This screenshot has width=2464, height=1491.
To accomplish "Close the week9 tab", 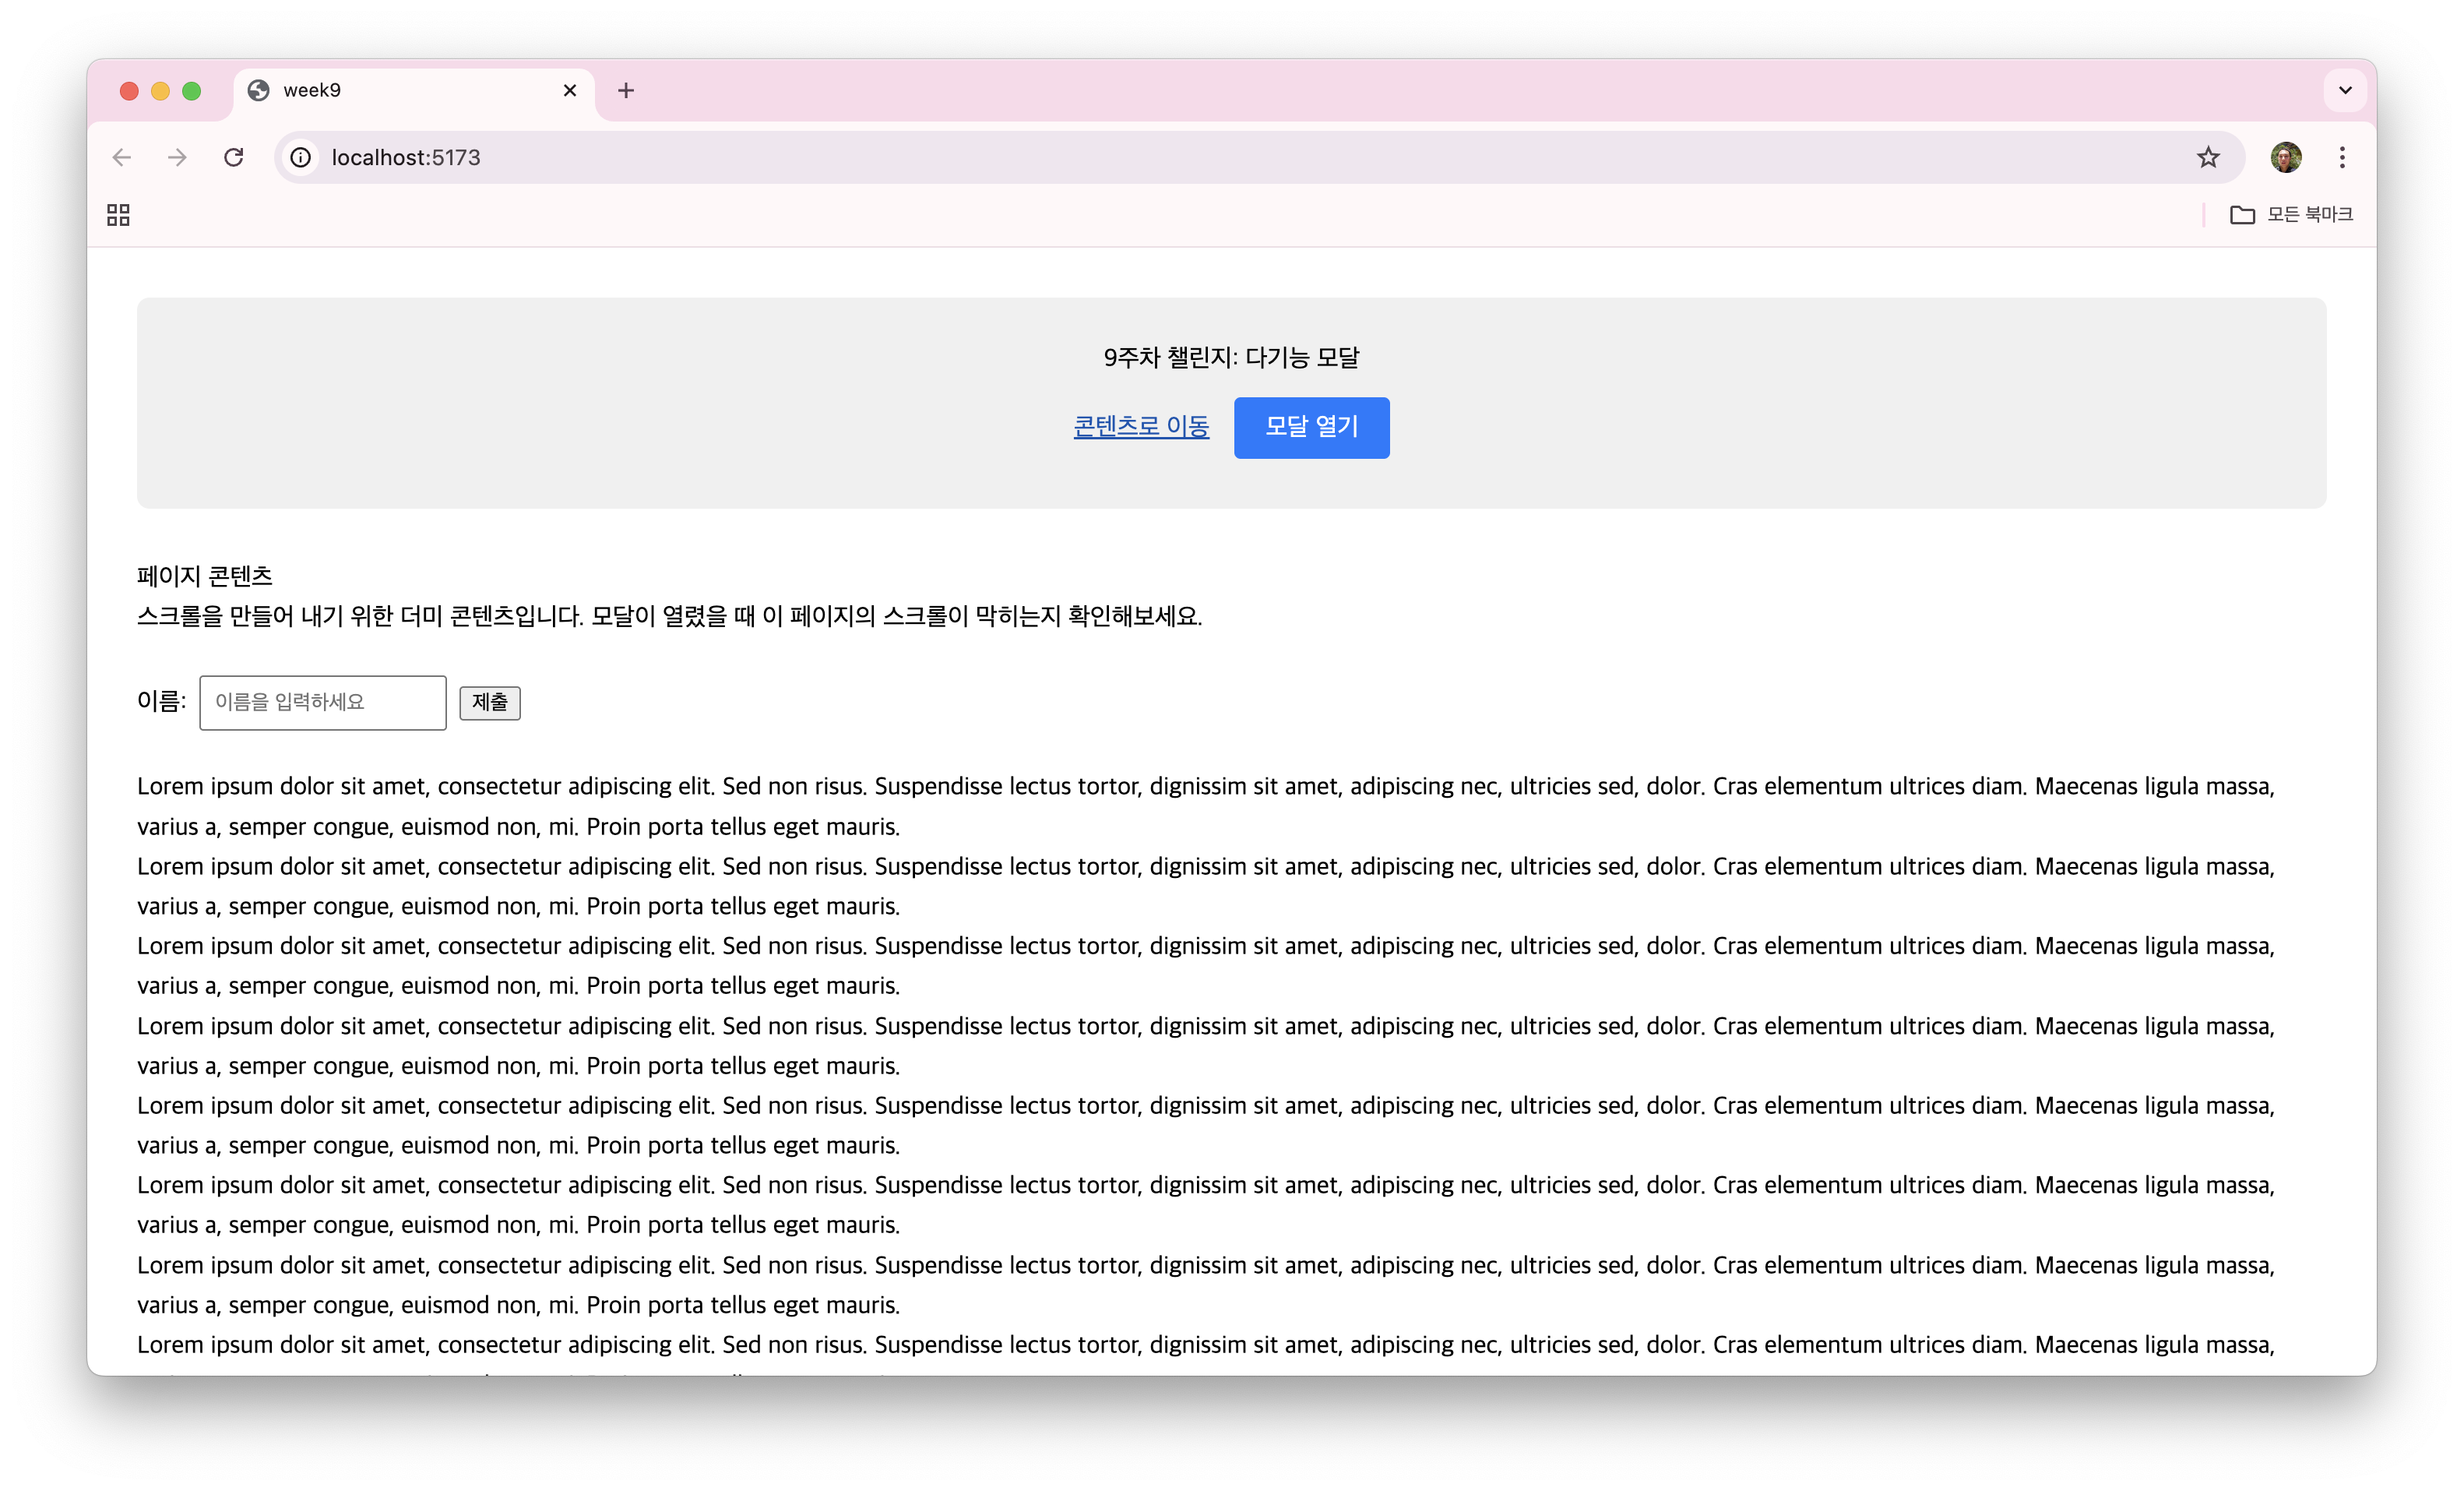I will pos(570,91).
